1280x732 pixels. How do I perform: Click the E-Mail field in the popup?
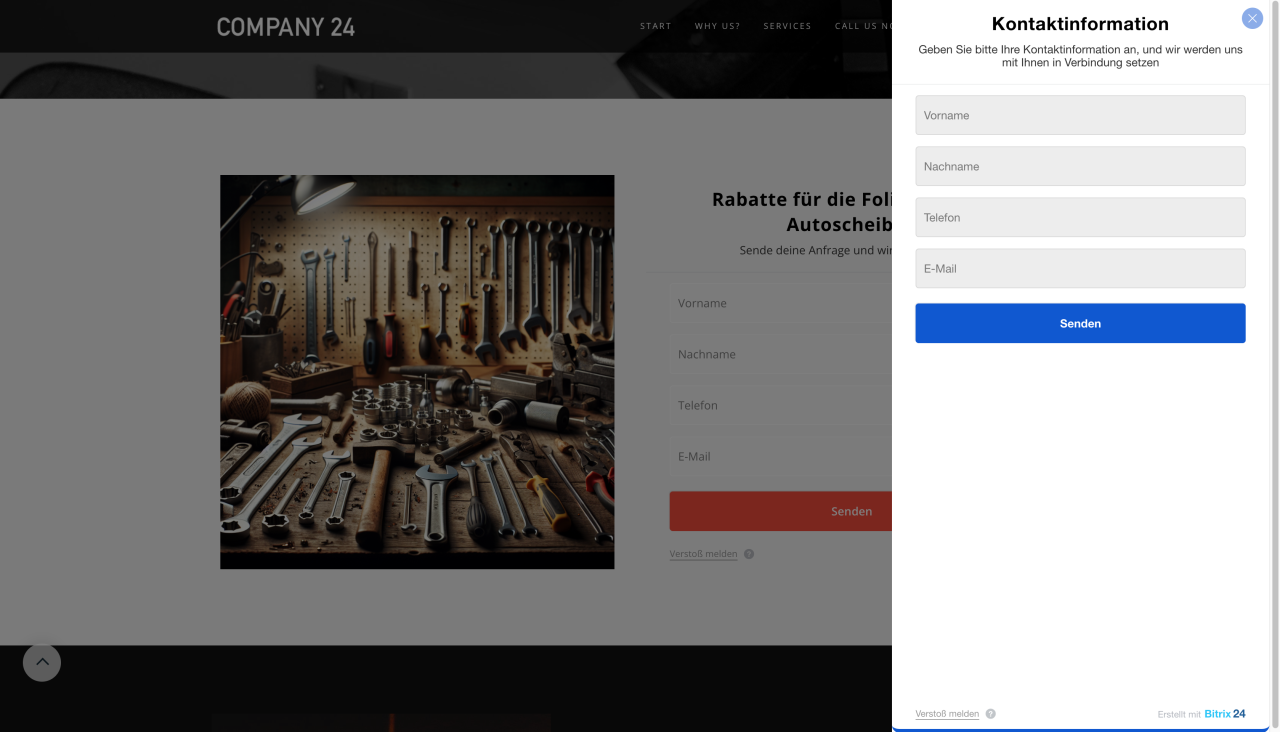tap(1080, 268)
